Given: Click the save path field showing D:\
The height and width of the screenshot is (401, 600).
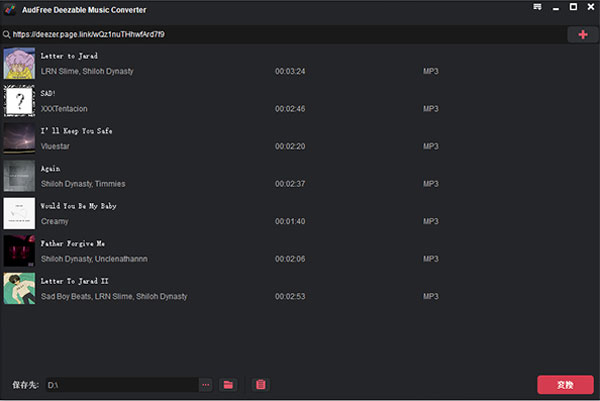Looking at the screenshot, I should (x=122, y=385).
